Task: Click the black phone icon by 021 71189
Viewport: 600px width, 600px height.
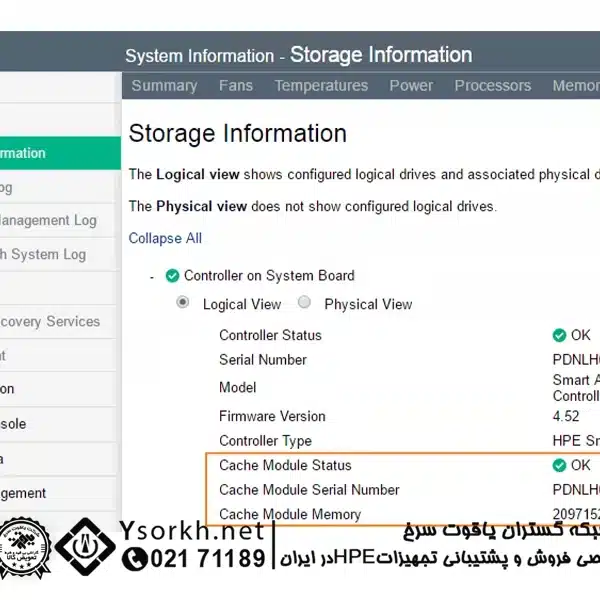Action: pos(134,558)
